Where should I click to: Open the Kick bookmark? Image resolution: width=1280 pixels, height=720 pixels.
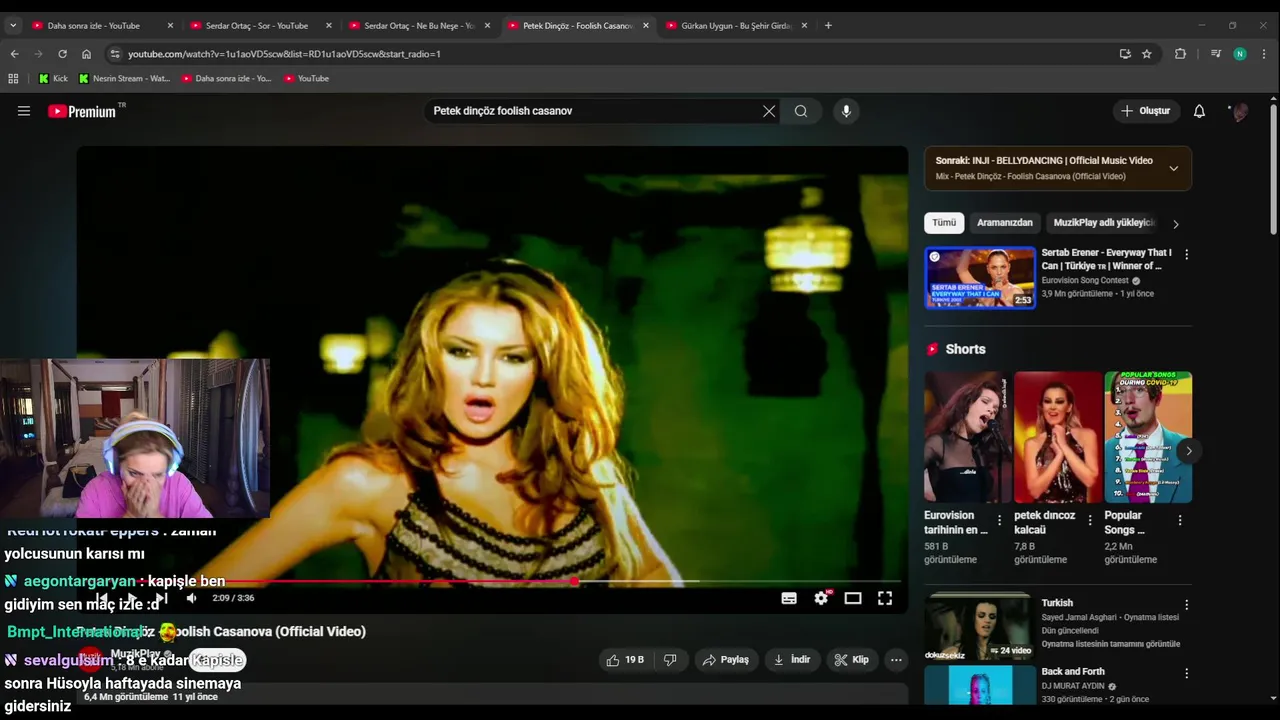tap(53, 78)
